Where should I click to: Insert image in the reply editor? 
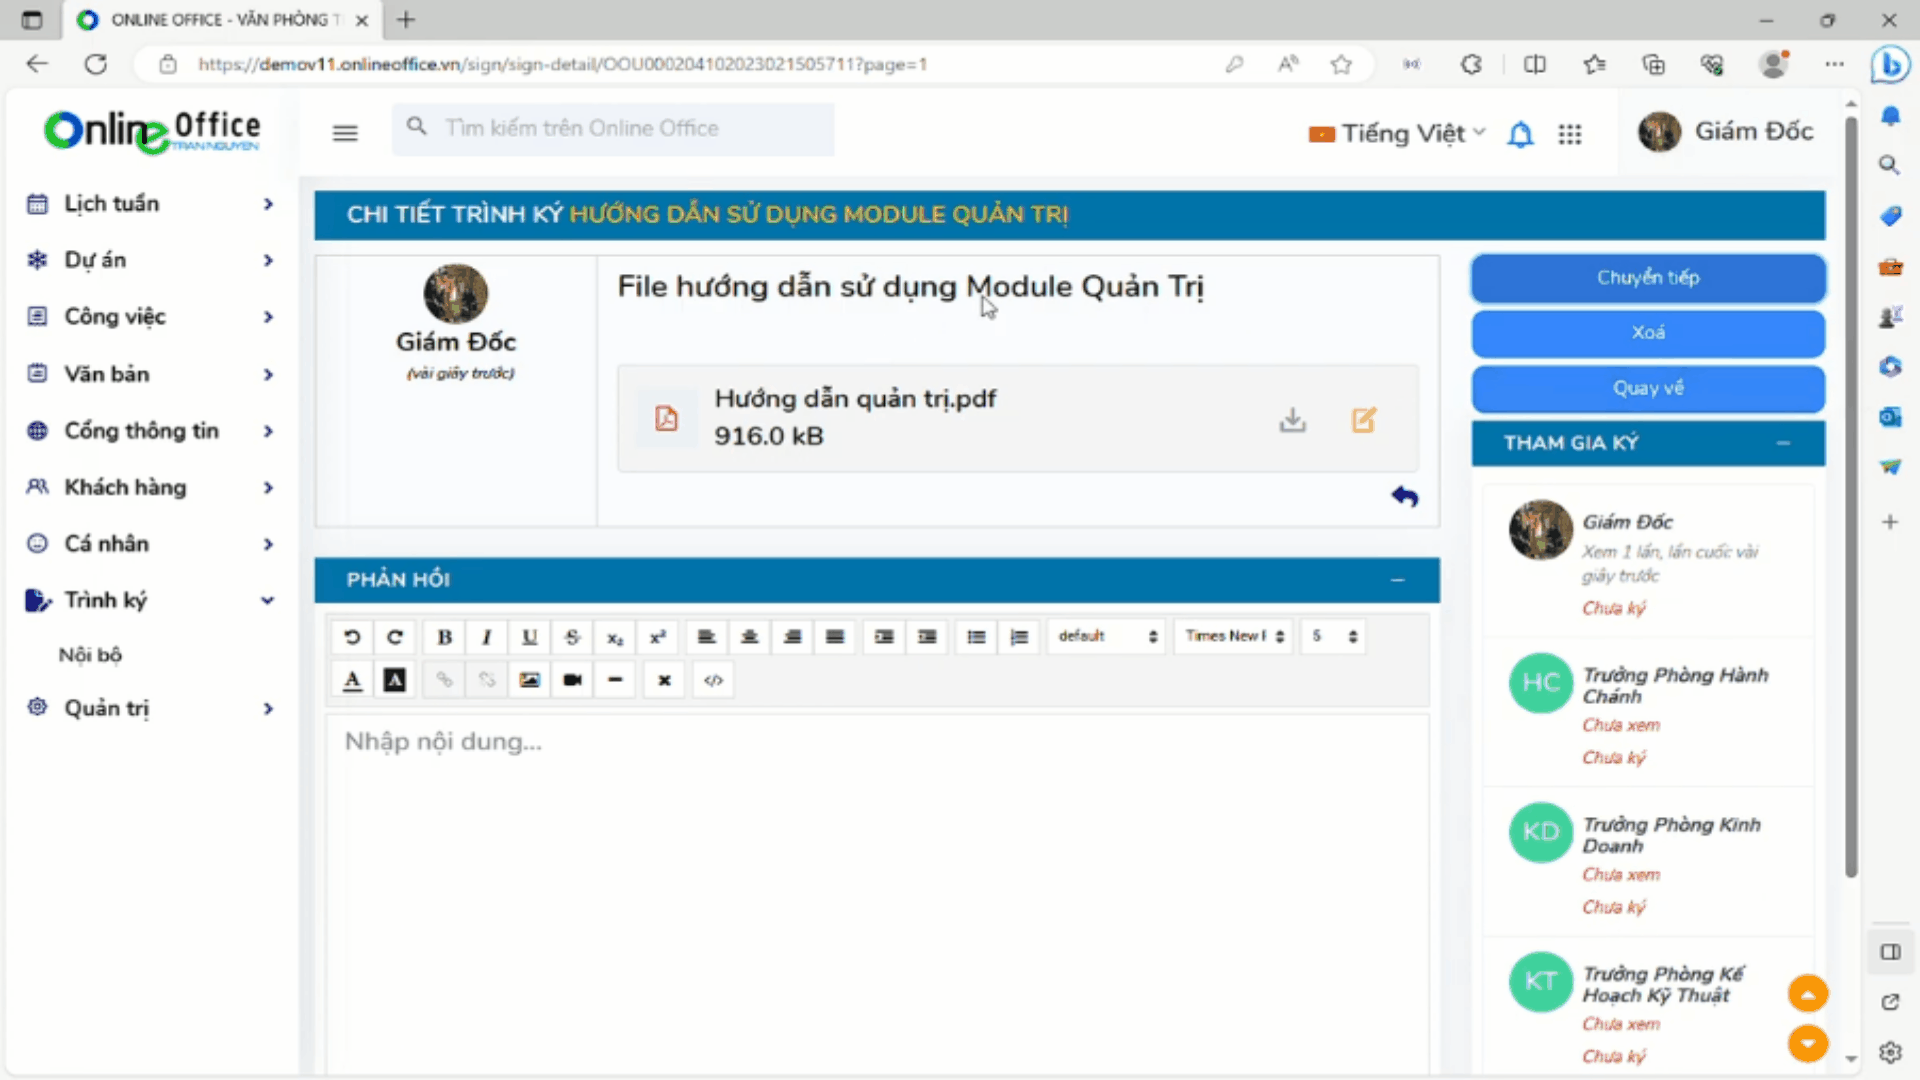click(529, 680)
